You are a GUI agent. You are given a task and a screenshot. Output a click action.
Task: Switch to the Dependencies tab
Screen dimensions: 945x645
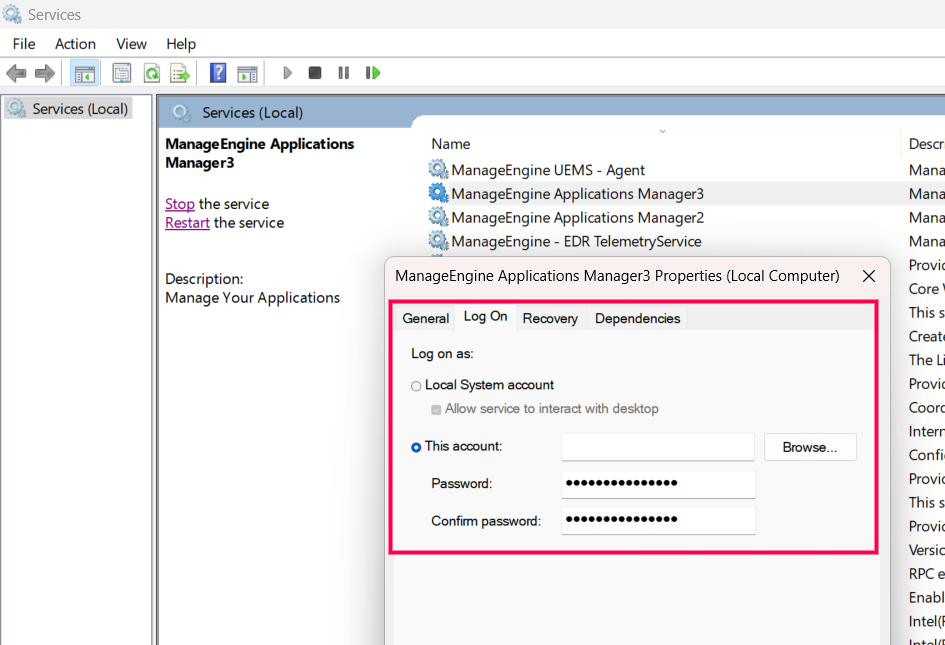[x=637, y=318]
